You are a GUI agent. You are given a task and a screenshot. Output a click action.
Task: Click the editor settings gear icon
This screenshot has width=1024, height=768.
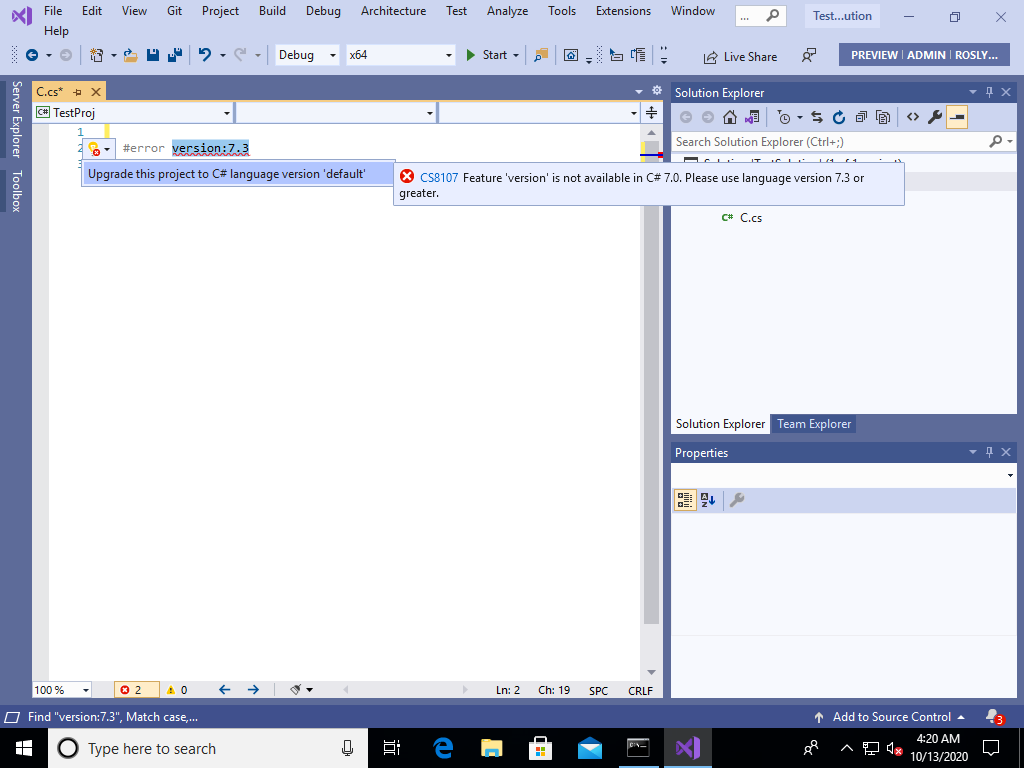pos(657,91)
